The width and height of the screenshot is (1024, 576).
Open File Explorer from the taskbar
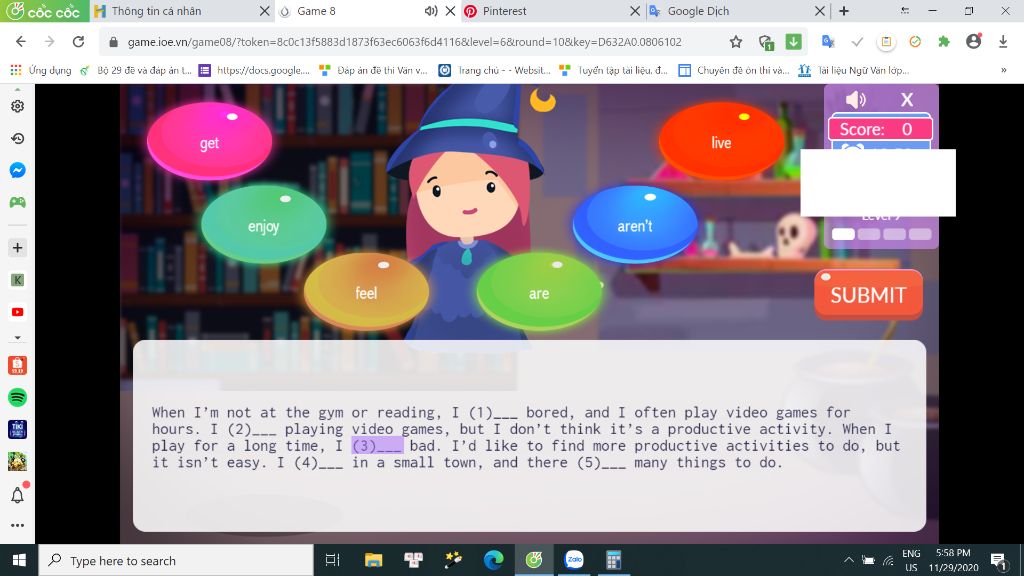click(374, 560)
